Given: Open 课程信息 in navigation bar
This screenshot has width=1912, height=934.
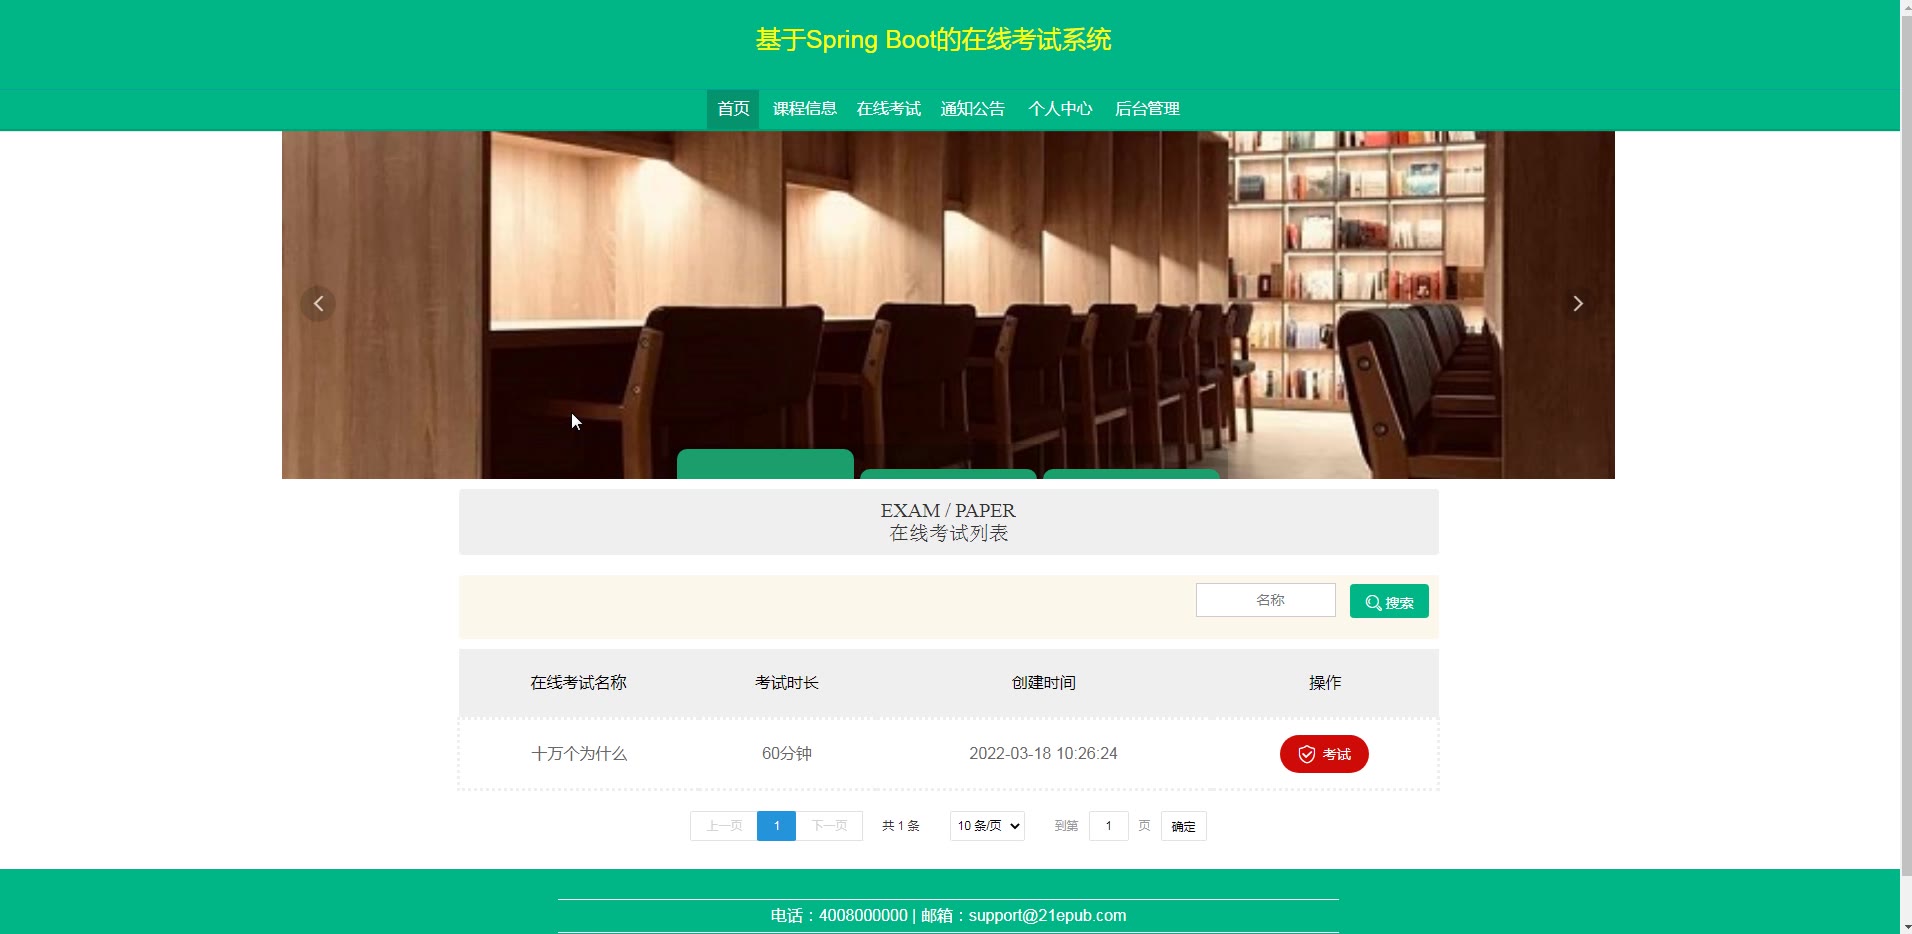Looking at the screenshot, I should pyautogui.click(x=804, y=109).
